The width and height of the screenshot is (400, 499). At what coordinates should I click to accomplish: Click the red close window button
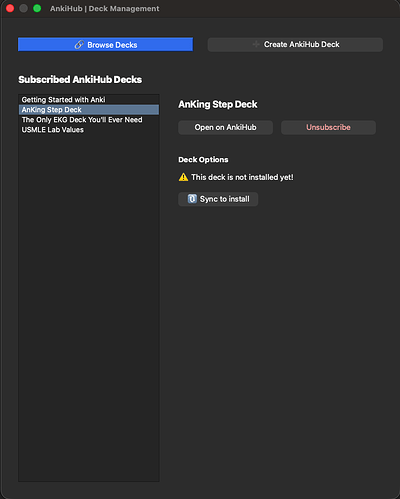pos(10,8)
